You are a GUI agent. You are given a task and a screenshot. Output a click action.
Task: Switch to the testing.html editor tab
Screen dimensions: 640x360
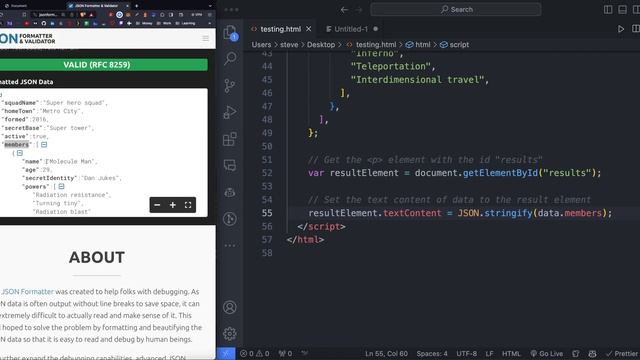pos(280,29)
